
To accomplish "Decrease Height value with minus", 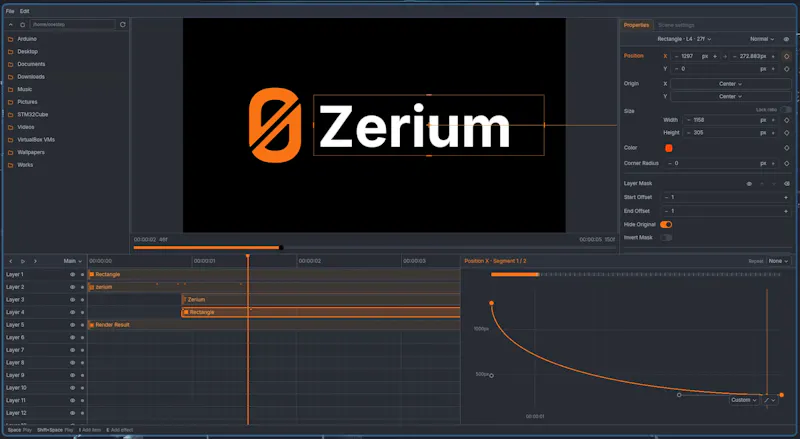I will pos(689,133).
